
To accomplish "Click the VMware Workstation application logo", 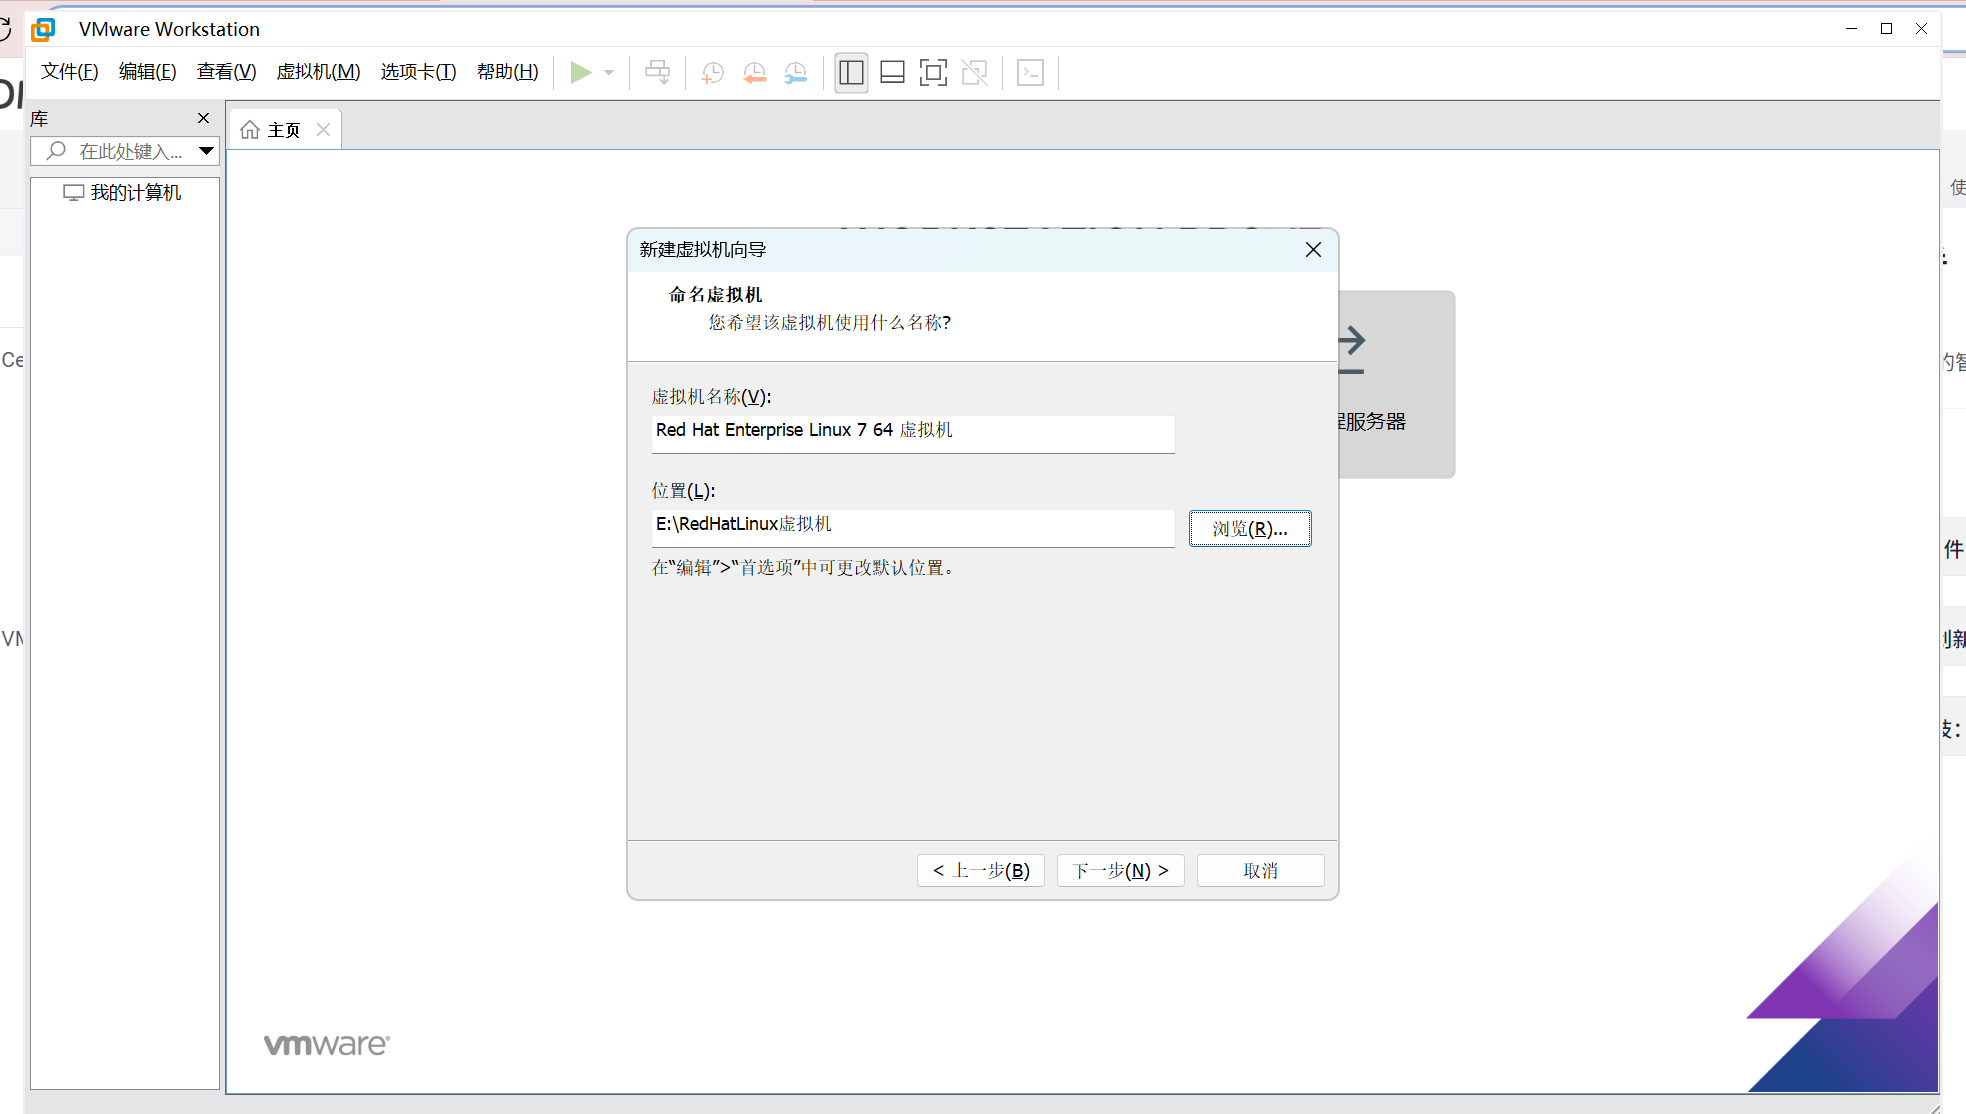I will click(42, 29).
